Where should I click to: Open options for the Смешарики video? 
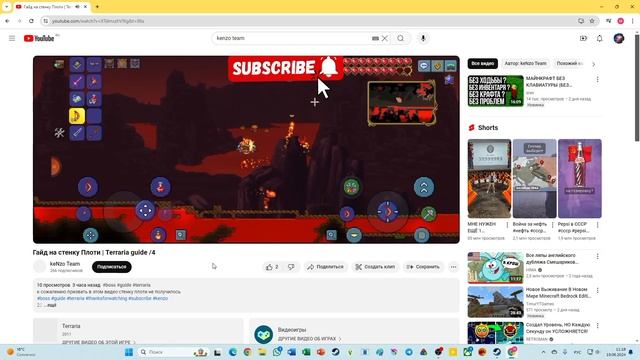(597, 256)
